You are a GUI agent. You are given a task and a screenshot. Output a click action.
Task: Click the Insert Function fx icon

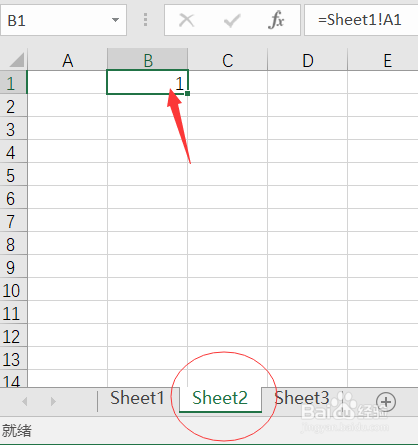pos(276,20)
